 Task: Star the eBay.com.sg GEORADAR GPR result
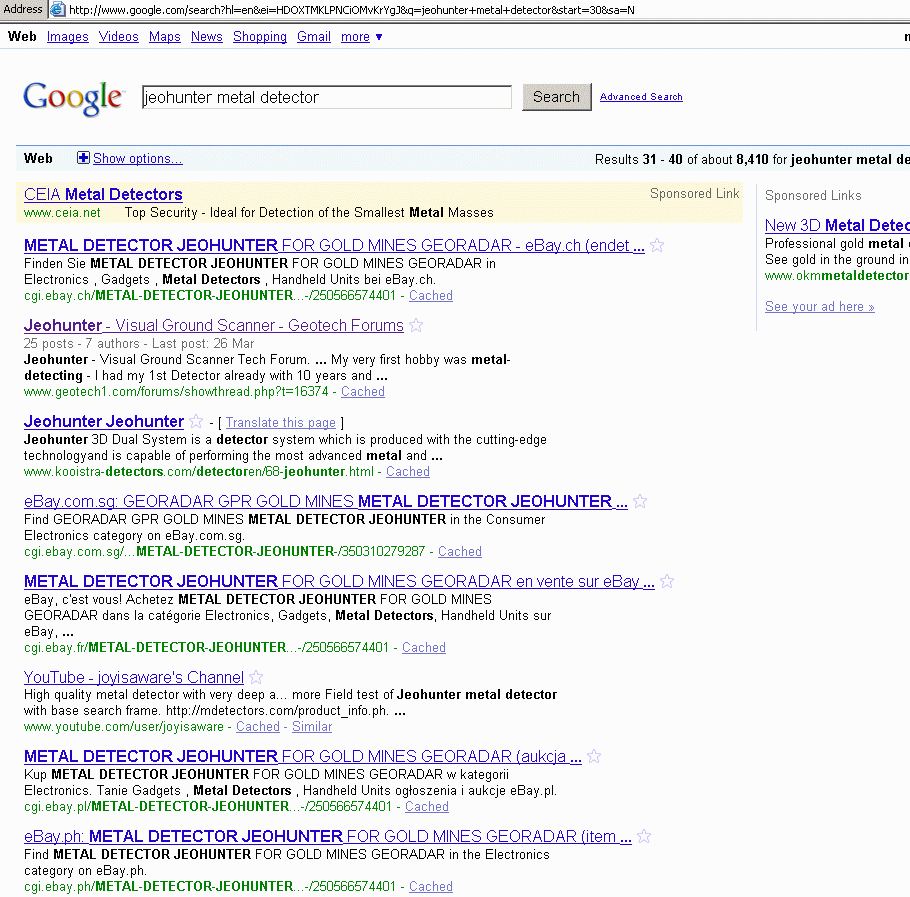(640, 501)
